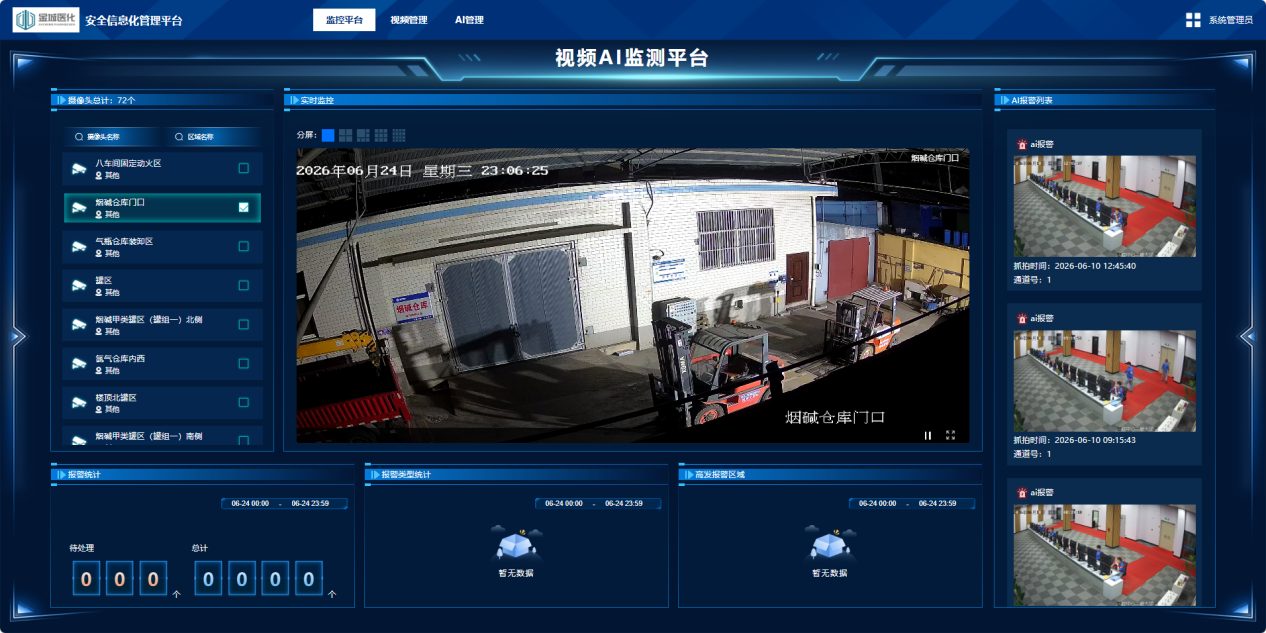Open the AI管理 tab

click(x=469, y=20)
